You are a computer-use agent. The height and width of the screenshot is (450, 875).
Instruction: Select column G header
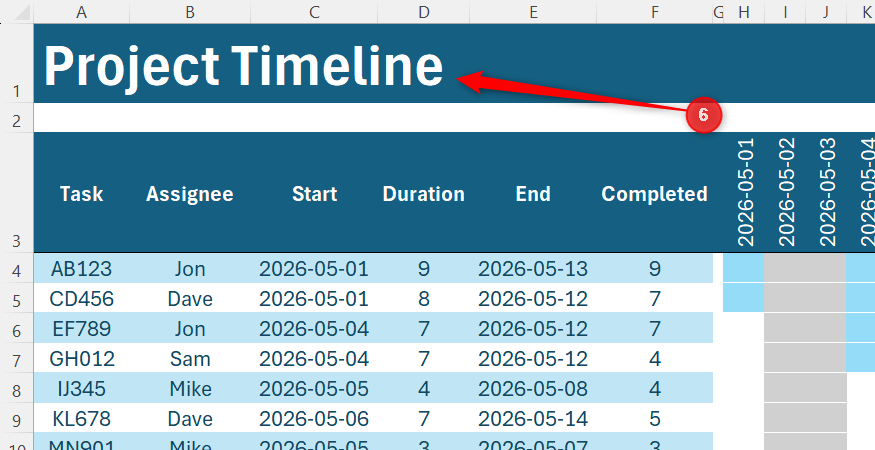pyautogui.click(x=718, y=12)
